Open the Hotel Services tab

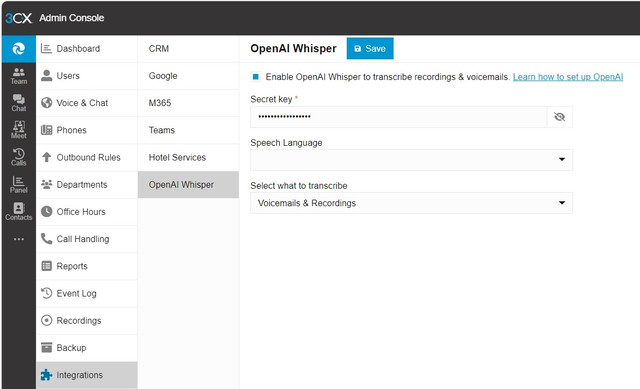pos(188,158)
